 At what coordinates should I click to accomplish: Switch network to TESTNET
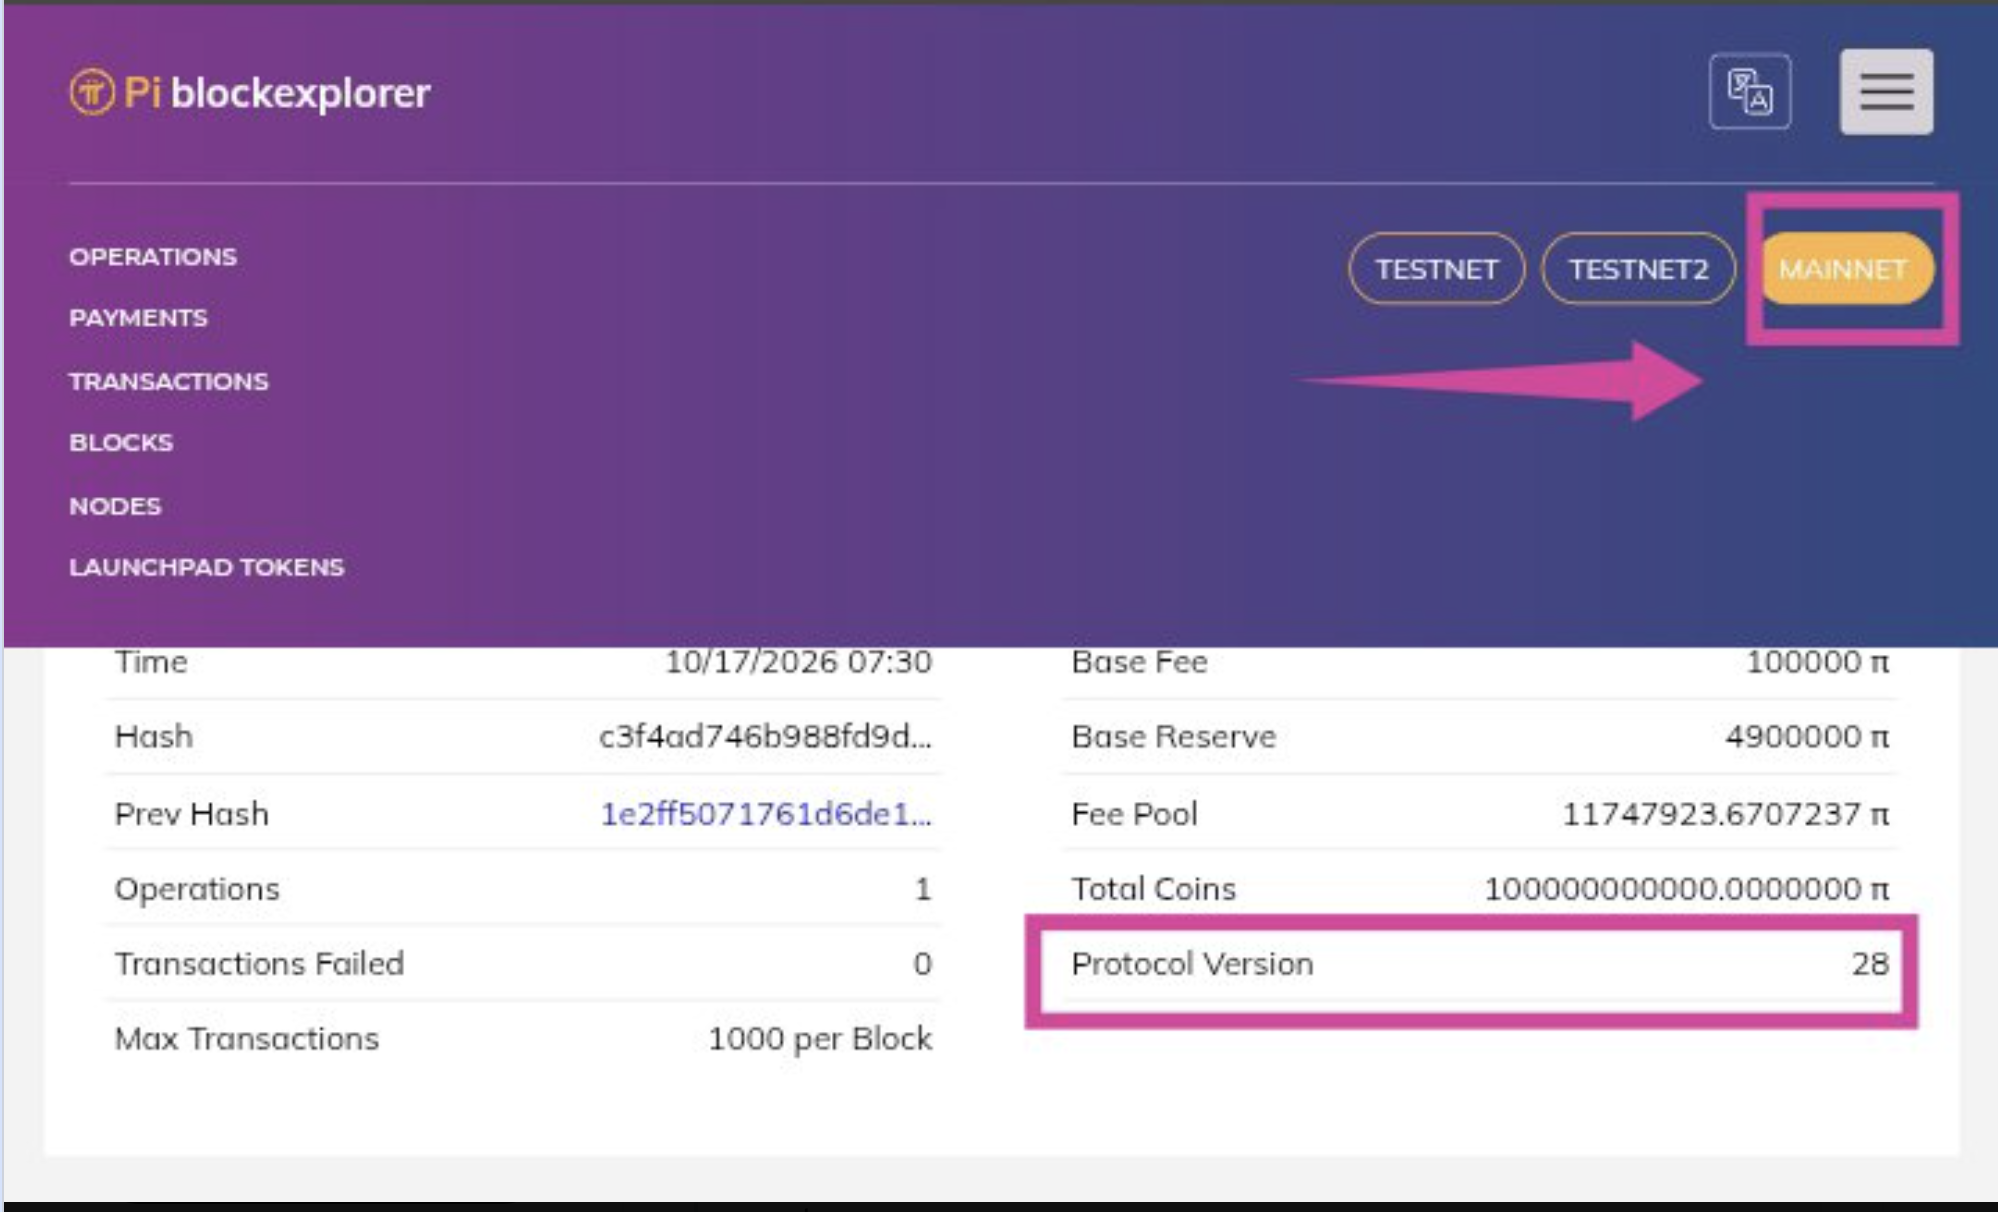pos(1436,269)
